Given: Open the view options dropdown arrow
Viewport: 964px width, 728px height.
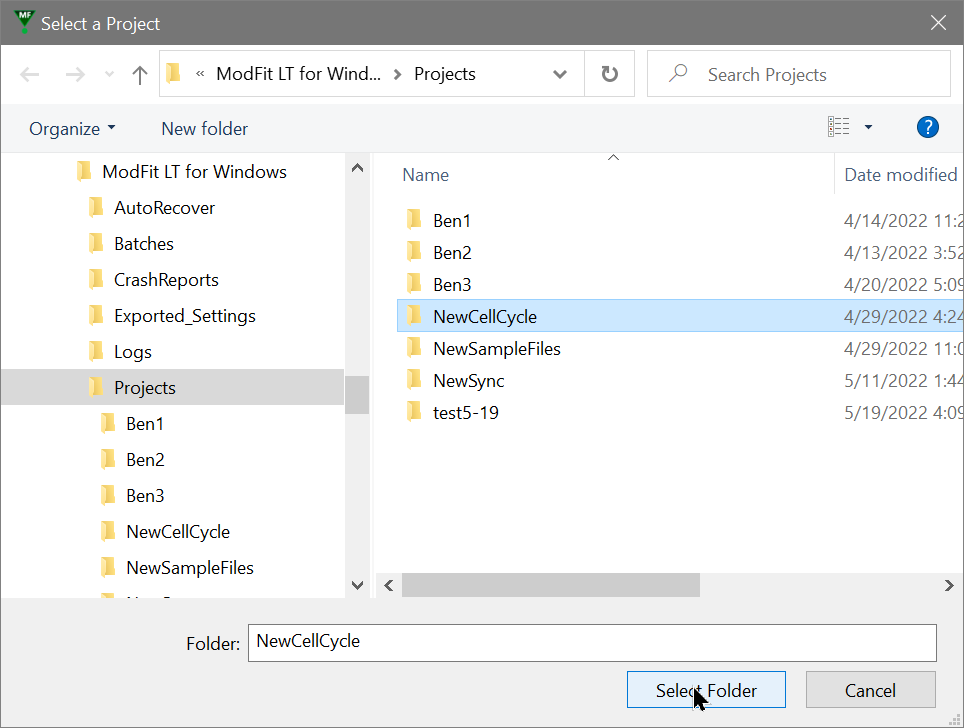Looking at the screenshot, I should pyautogui.click(x=868, y=127).
